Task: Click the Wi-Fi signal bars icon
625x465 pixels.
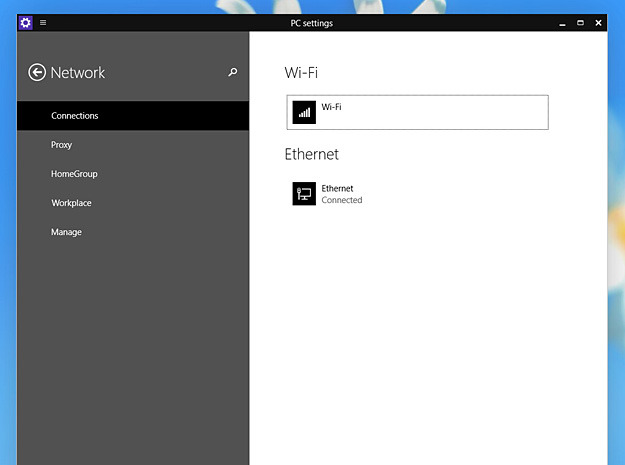Action: click(304, 112)
